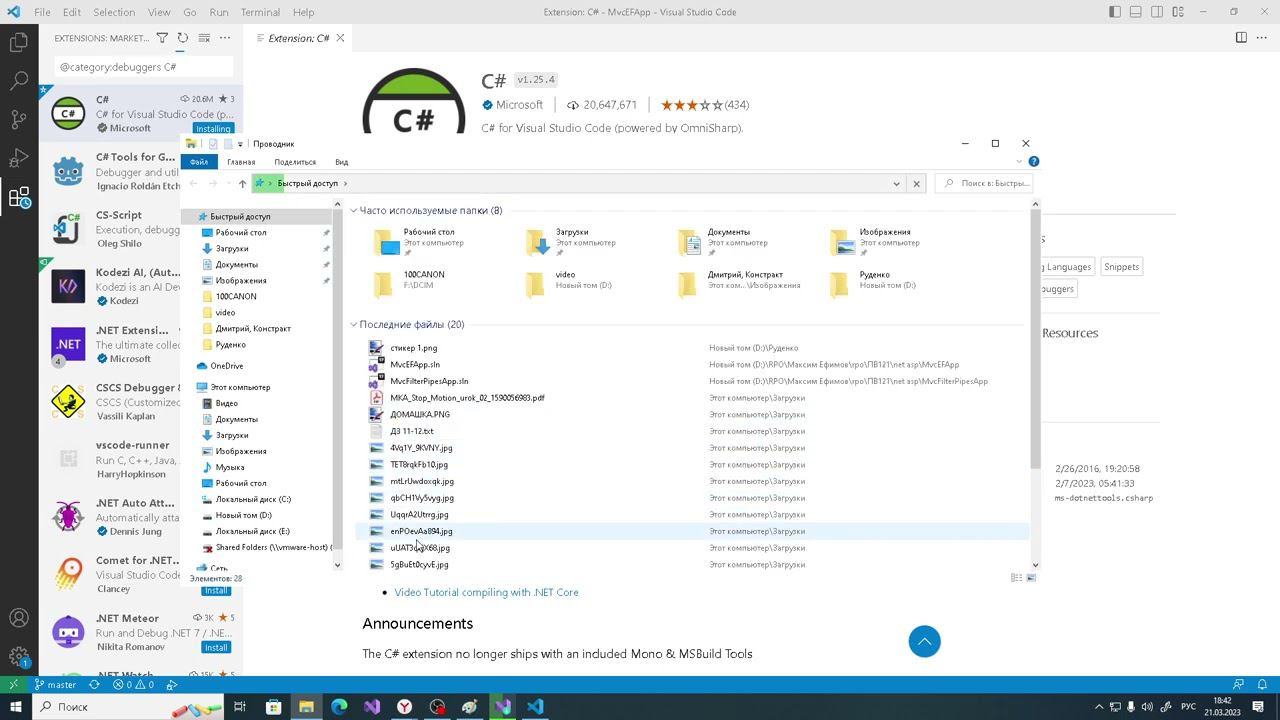The image size is (1280, 720).
Task: Open the Video Tutorial compiling with .NET Core link
Action: (486, 592)
